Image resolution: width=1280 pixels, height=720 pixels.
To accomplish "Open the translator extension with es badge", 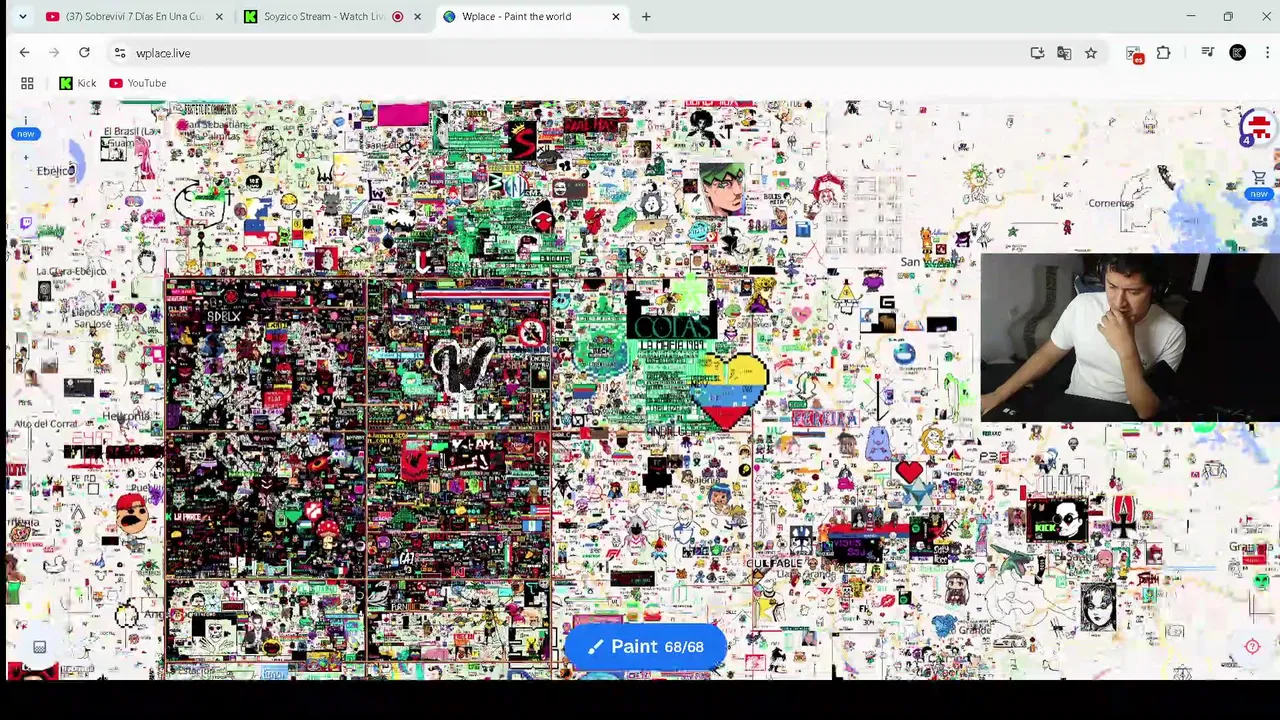I will coord(1134,54).
